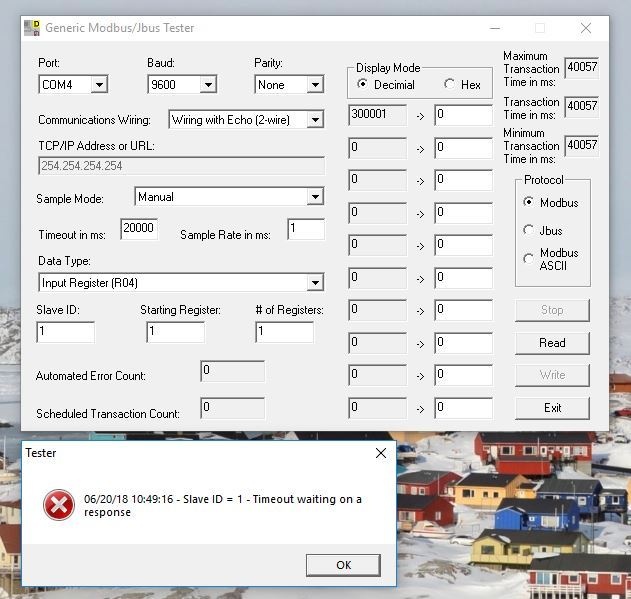The height and width of the screenshot is (599, 631).
Task: Click the Automated Error Count field
Action: pyautogui.click(x=233, y=371)
